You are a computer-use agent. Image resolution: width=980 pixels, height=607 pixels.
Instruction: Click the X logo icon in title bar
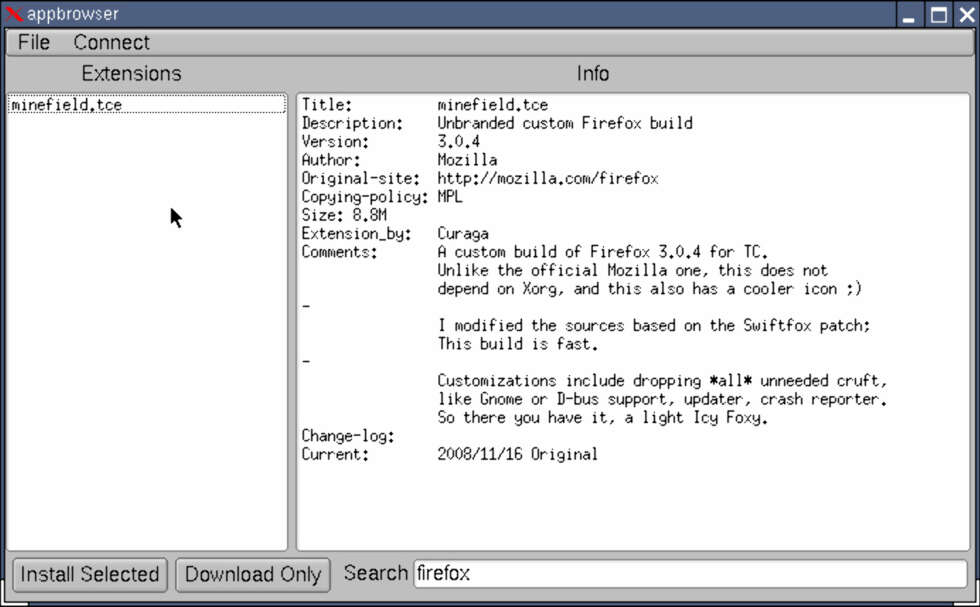pyautogui.click(x=14, y=14)
